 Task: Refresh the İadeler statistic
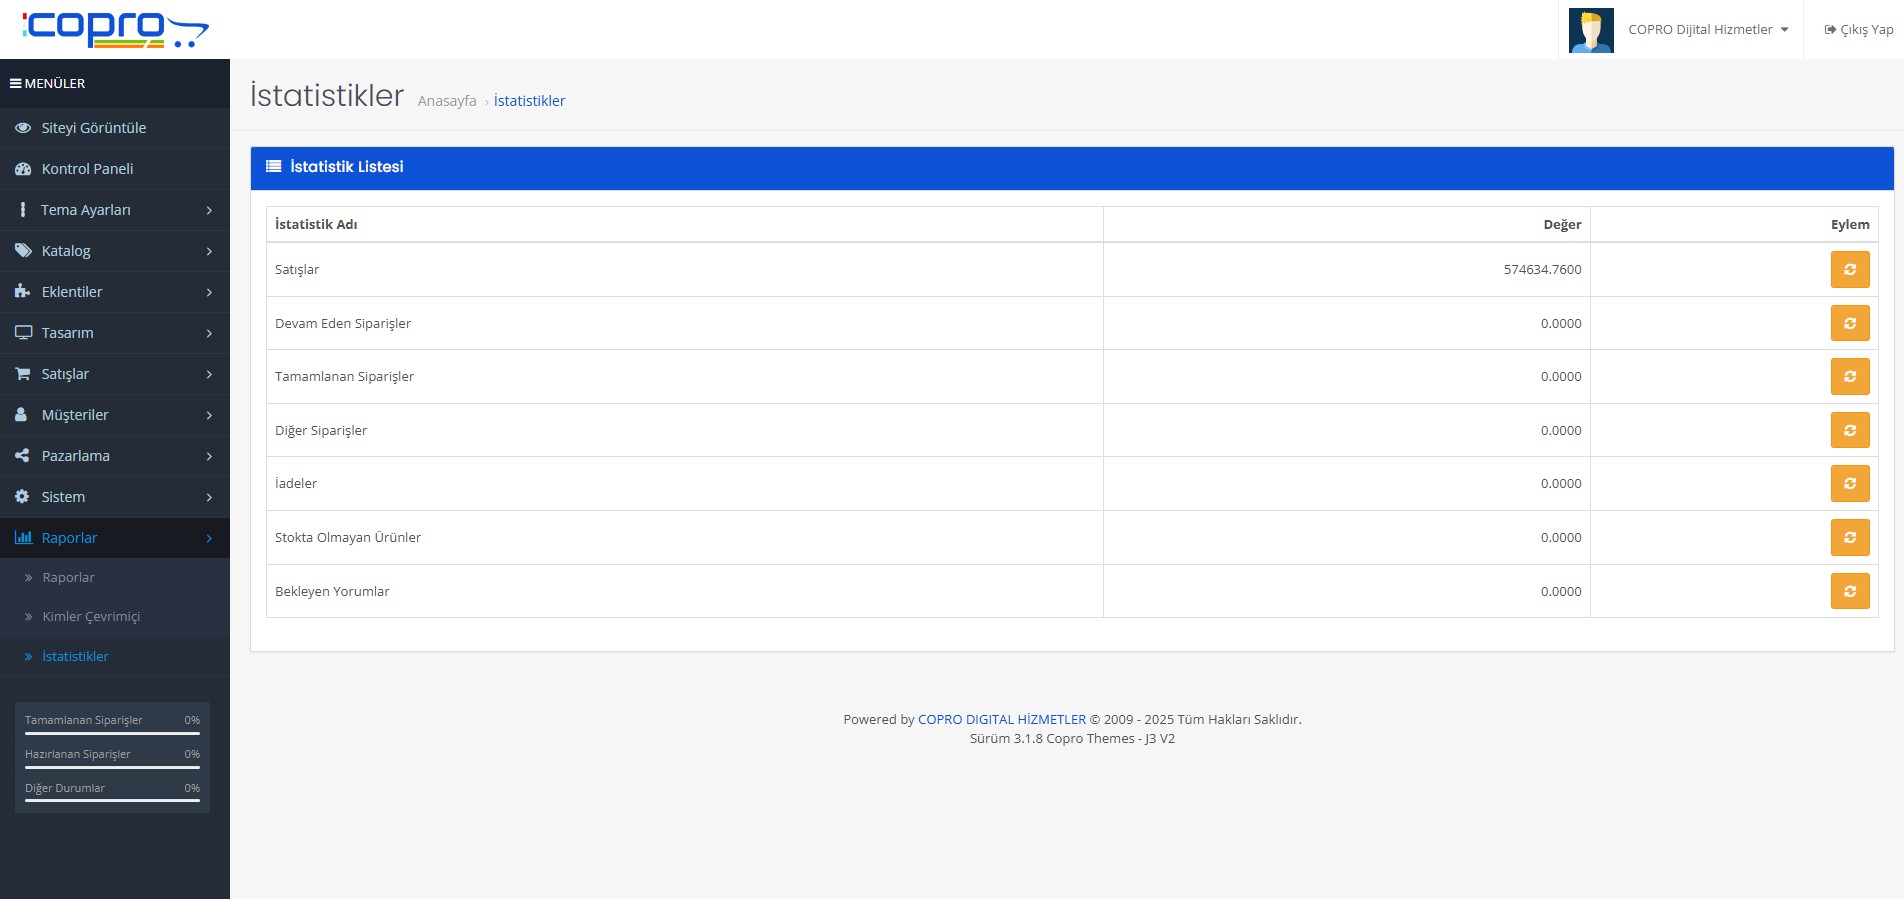1849,483
